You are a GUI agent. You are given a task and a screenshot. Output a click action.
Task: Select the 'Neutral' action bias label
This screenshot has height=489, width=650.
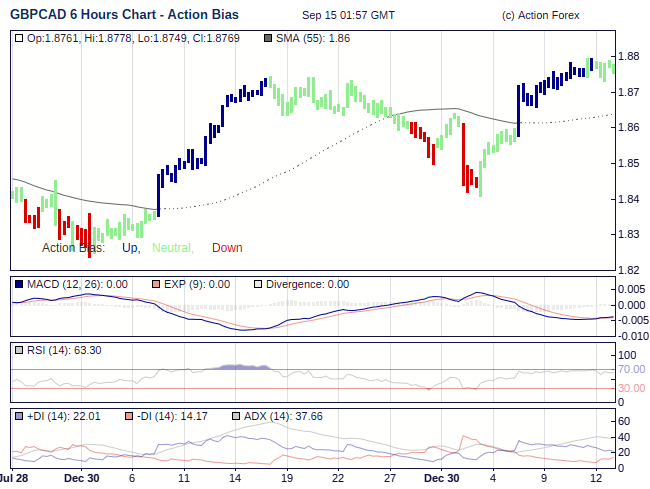pyautogui.click(x=172, y=248)
